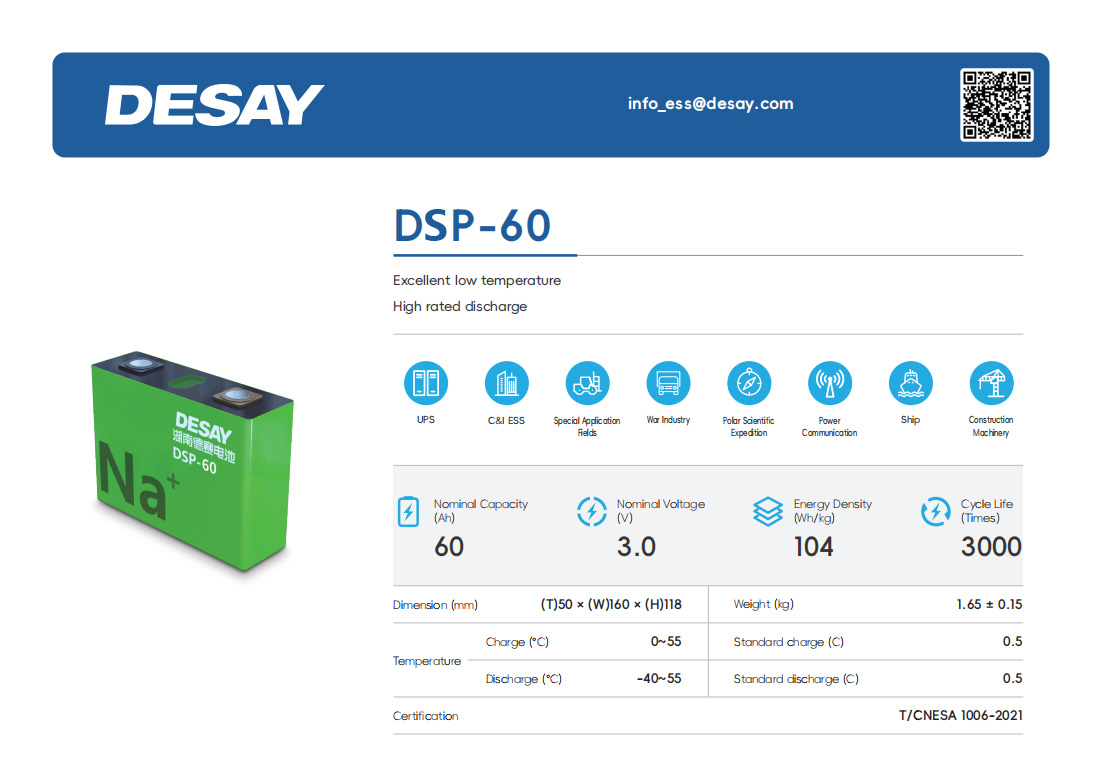
Task: Click the T/CNESA 1006-2021 certification value
Action: point(960,716)
